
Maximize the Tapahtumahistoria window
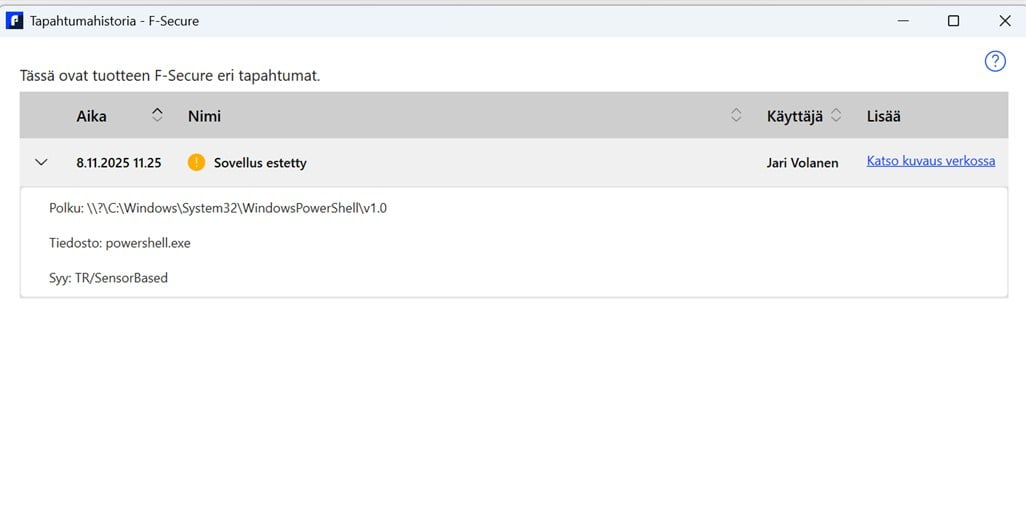[953, 21]
